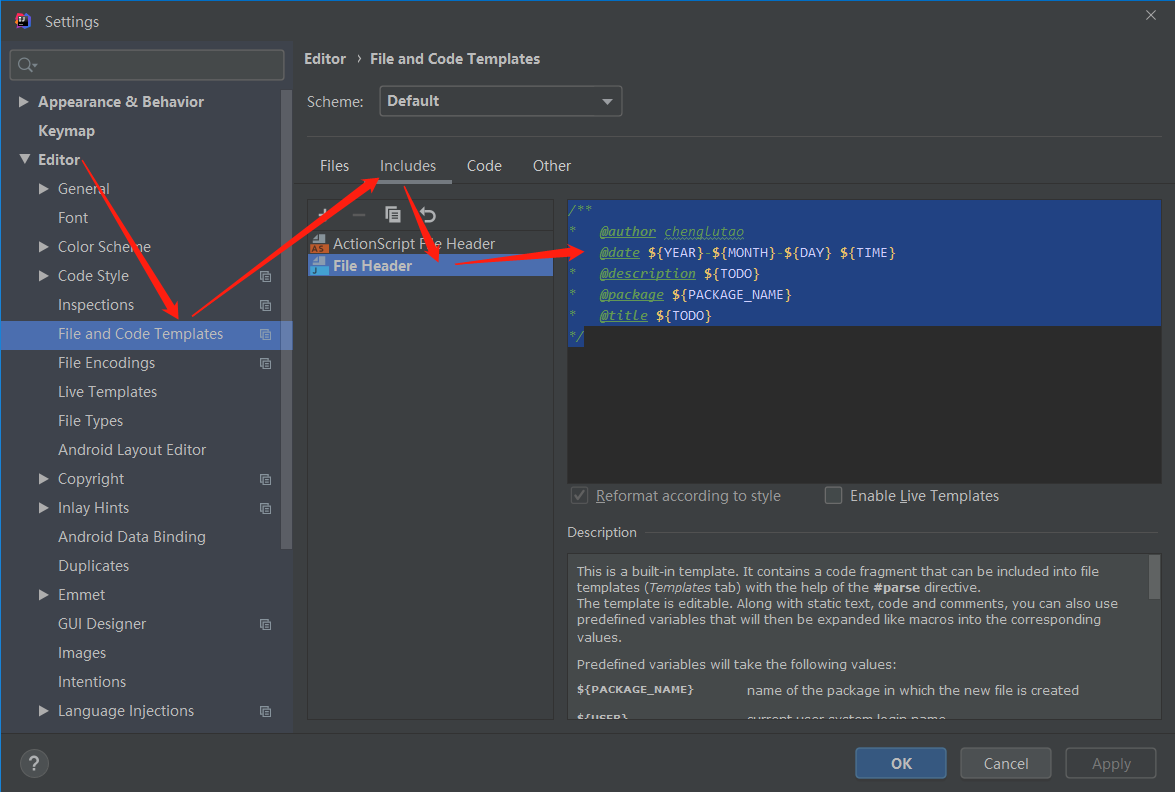Image resolution: width=1175 pixels, height=792 pixels.
Task: Expand the General node arrow
Action: pos(43,189)
